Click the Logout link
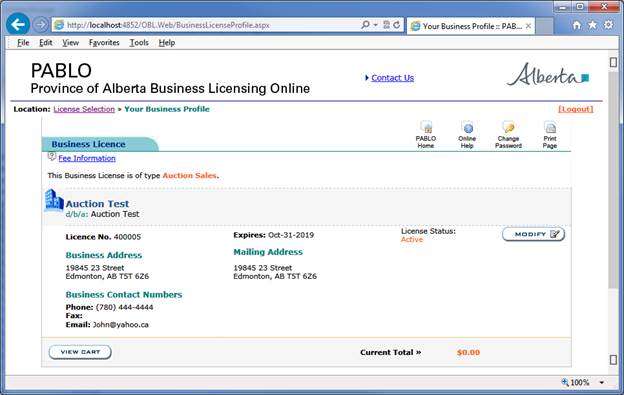Viewport: 624px width, 395px height. [x=575, y=109]
